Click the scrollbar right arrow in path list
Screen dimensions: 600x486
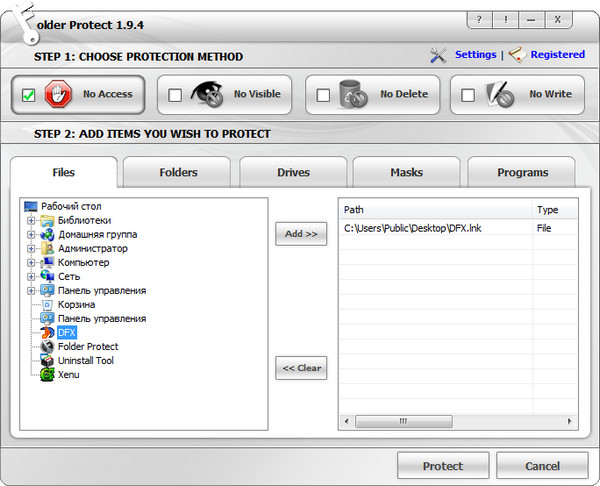coord(570,421)
